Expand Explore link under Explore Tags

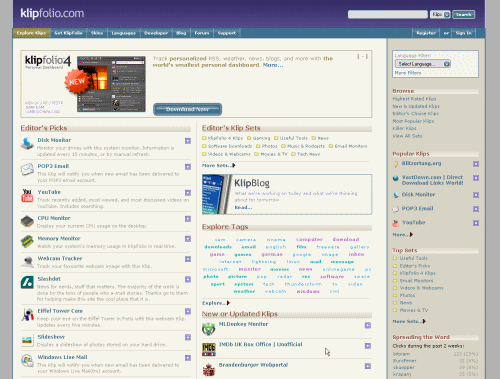[x=216, y=303]
